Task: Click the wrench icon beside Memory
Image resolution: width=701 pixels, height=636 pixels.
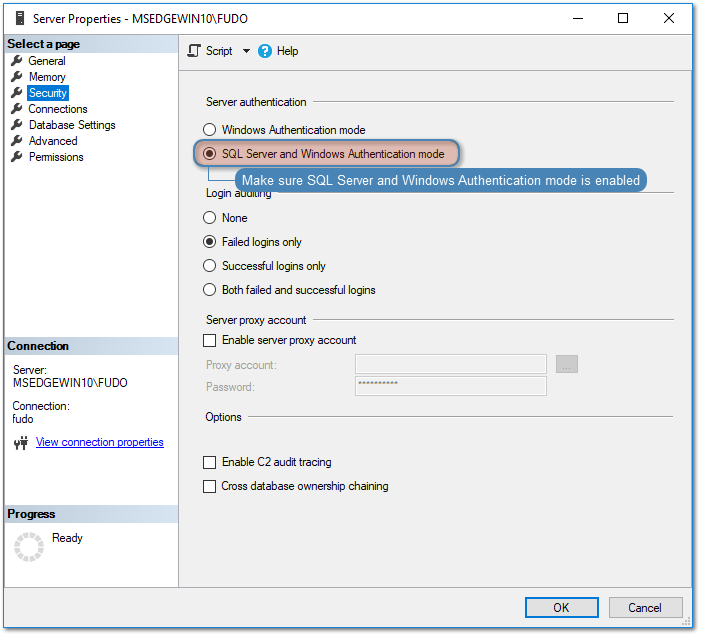Action: [17, 77]
